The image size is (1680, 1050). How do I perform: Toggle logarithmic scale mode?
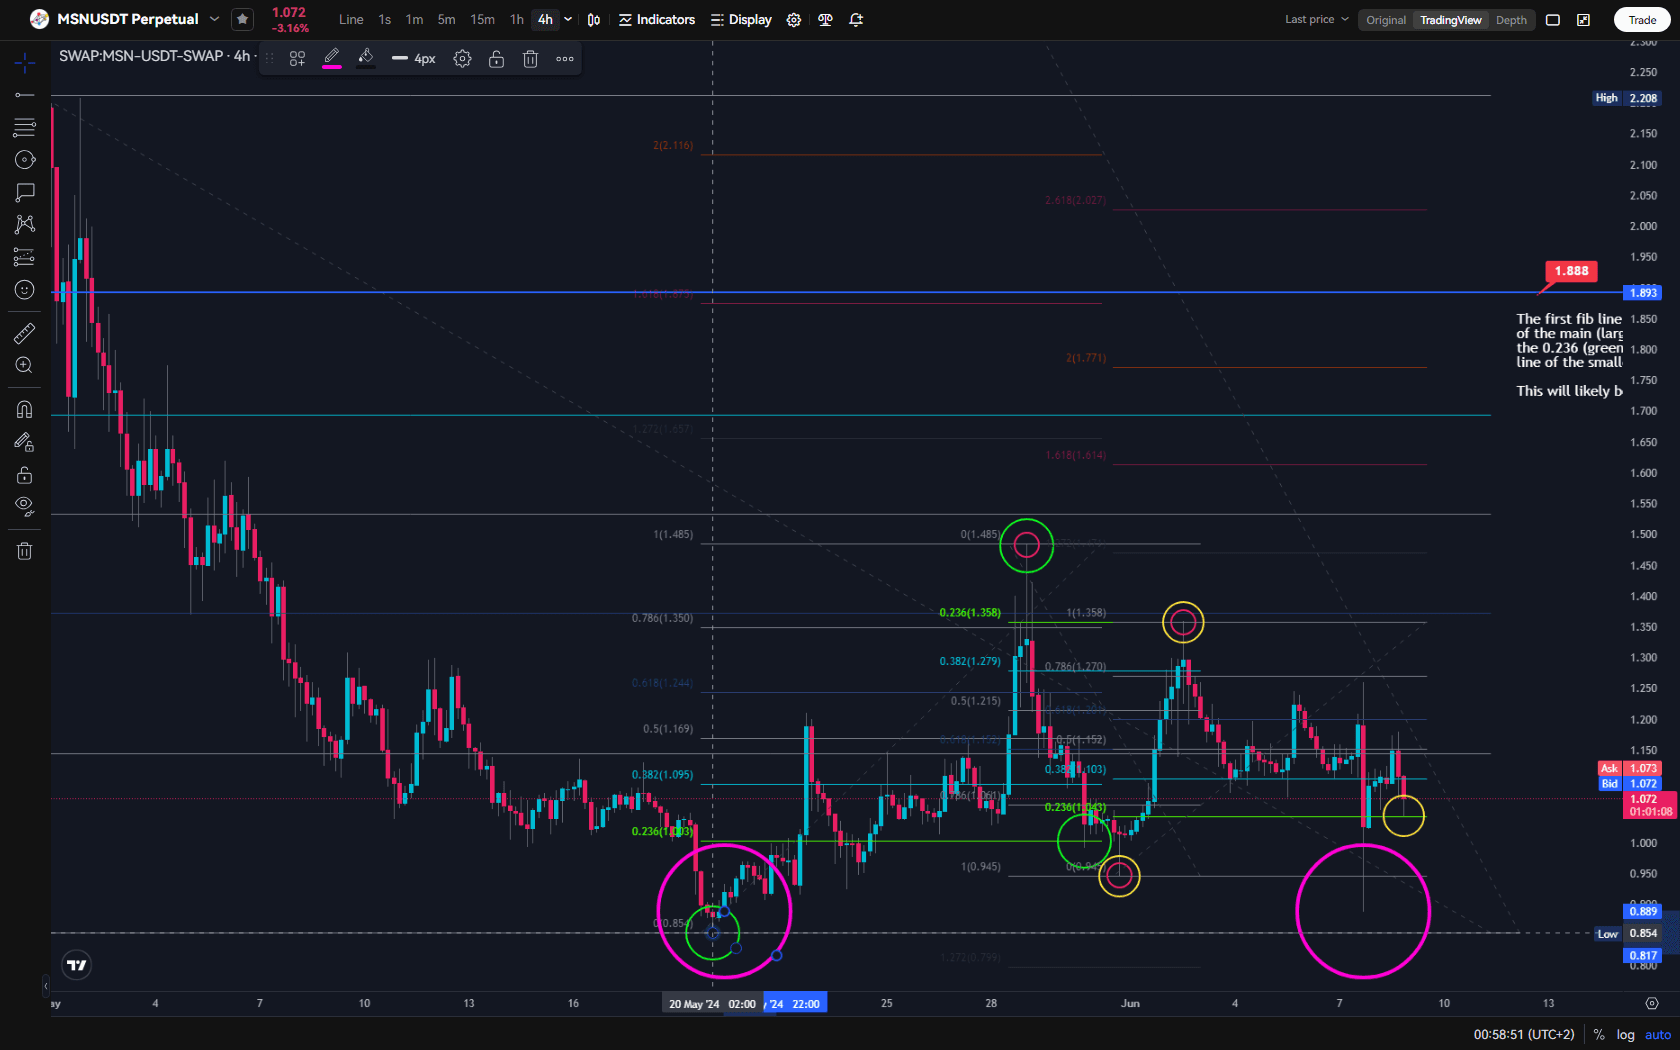point(1626,1035)
